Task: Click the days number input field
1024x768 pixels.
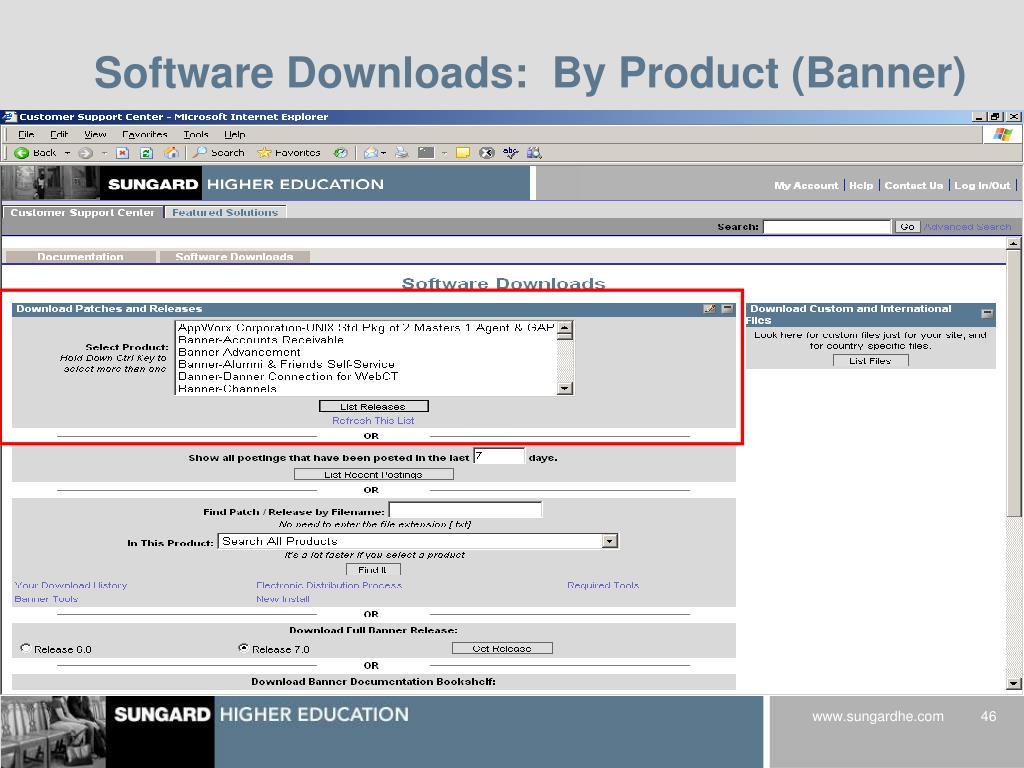Action: point(498,456)
